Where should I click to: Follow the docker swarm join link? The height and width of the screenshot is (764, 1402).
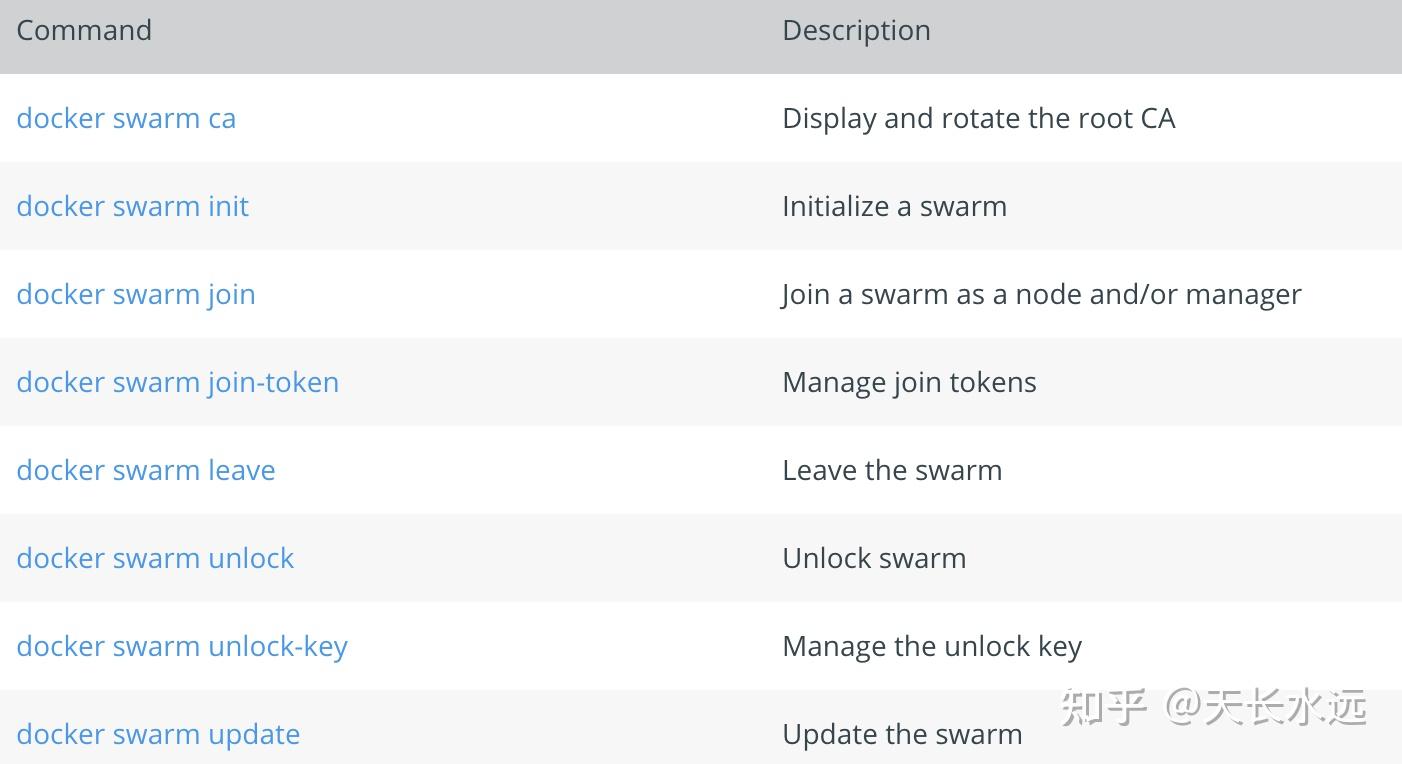[136, 294]
